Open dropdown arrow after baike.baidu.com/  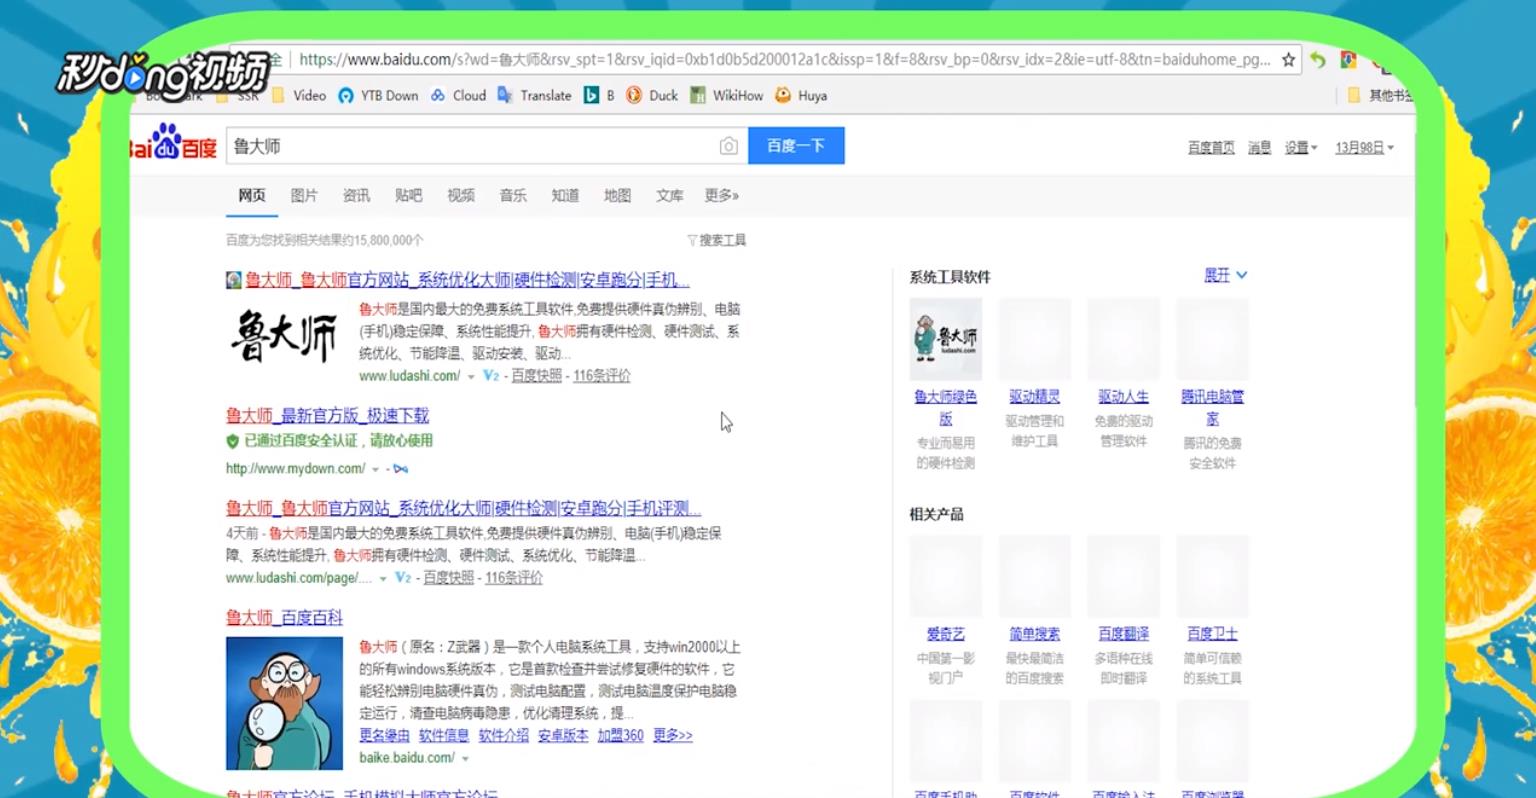465,759
